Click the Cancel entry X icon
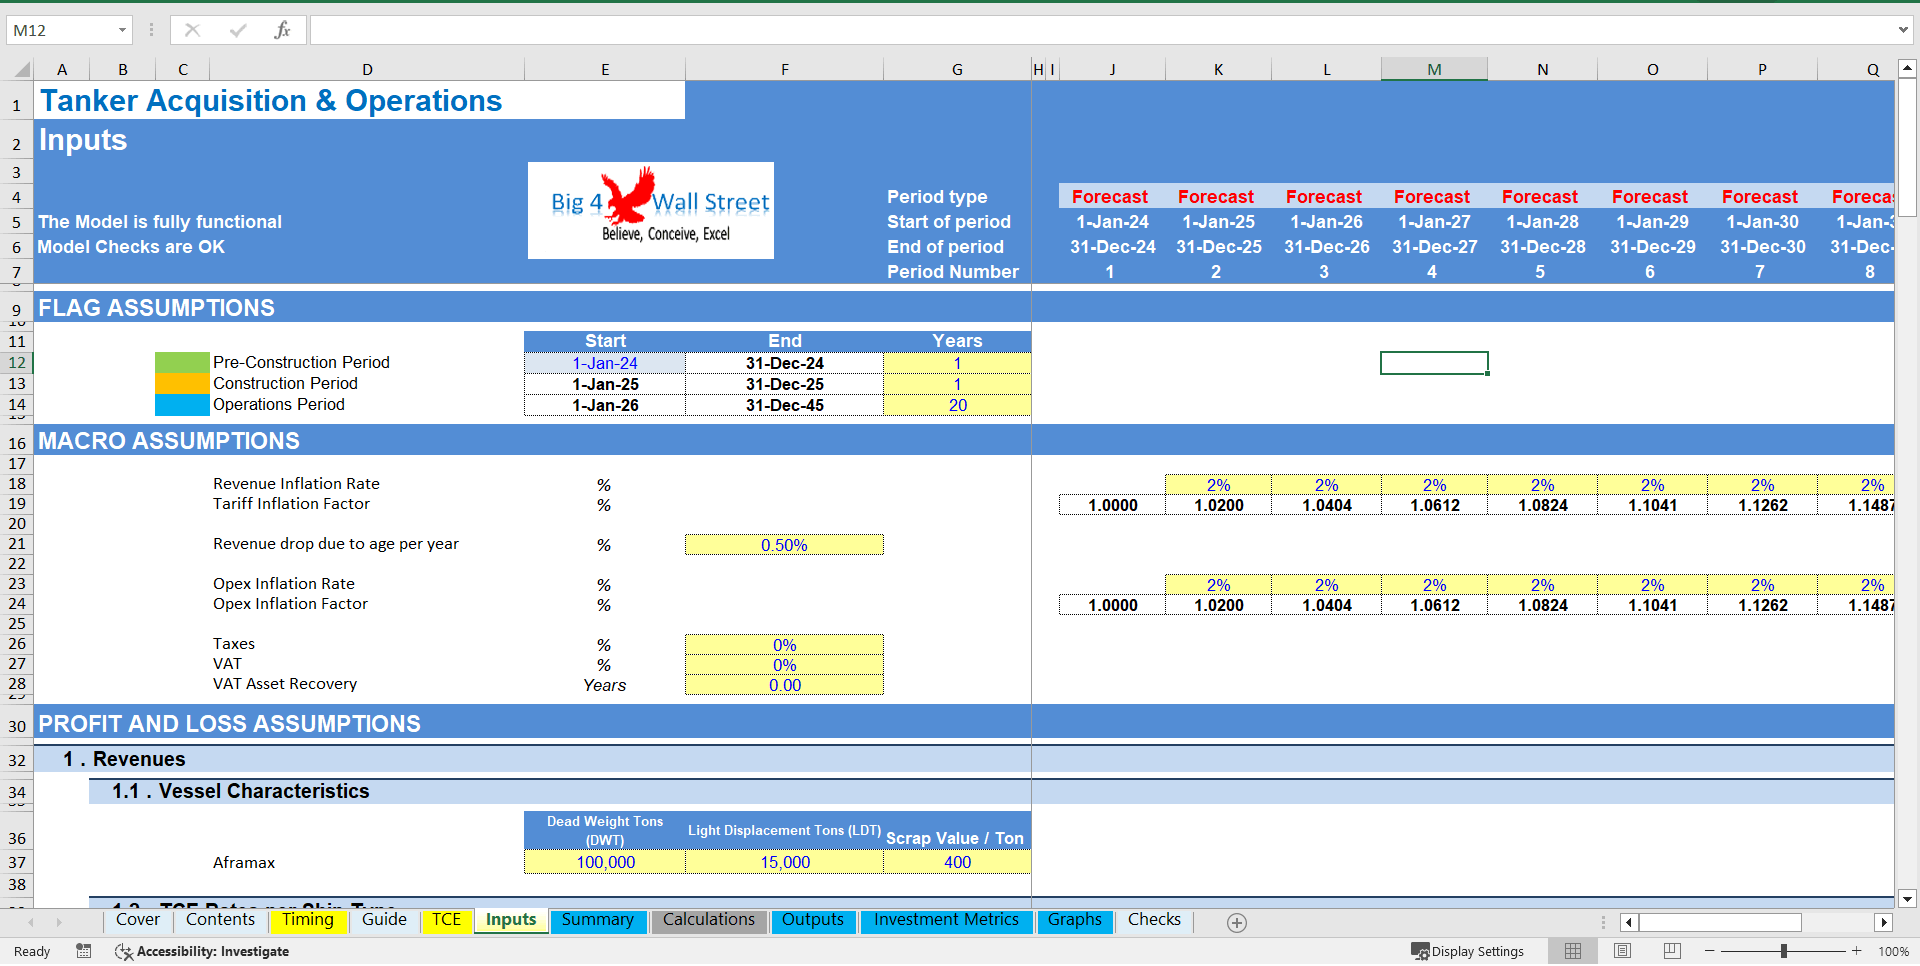This screenshot has height=966, width=1920. click(x=192, y=30)
